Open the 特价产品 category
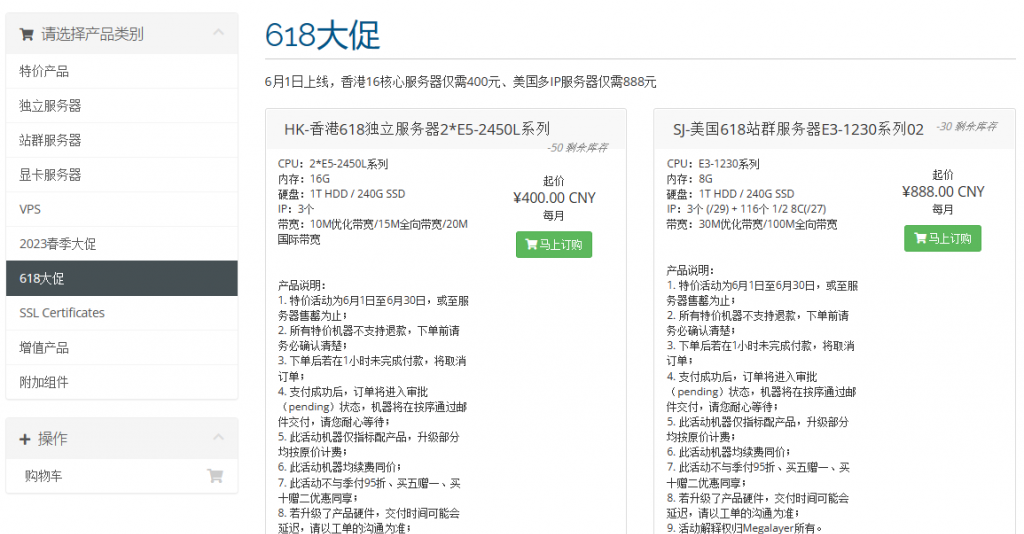Image resolution: width=1024 pixels, height=534 pixels. 44,71
